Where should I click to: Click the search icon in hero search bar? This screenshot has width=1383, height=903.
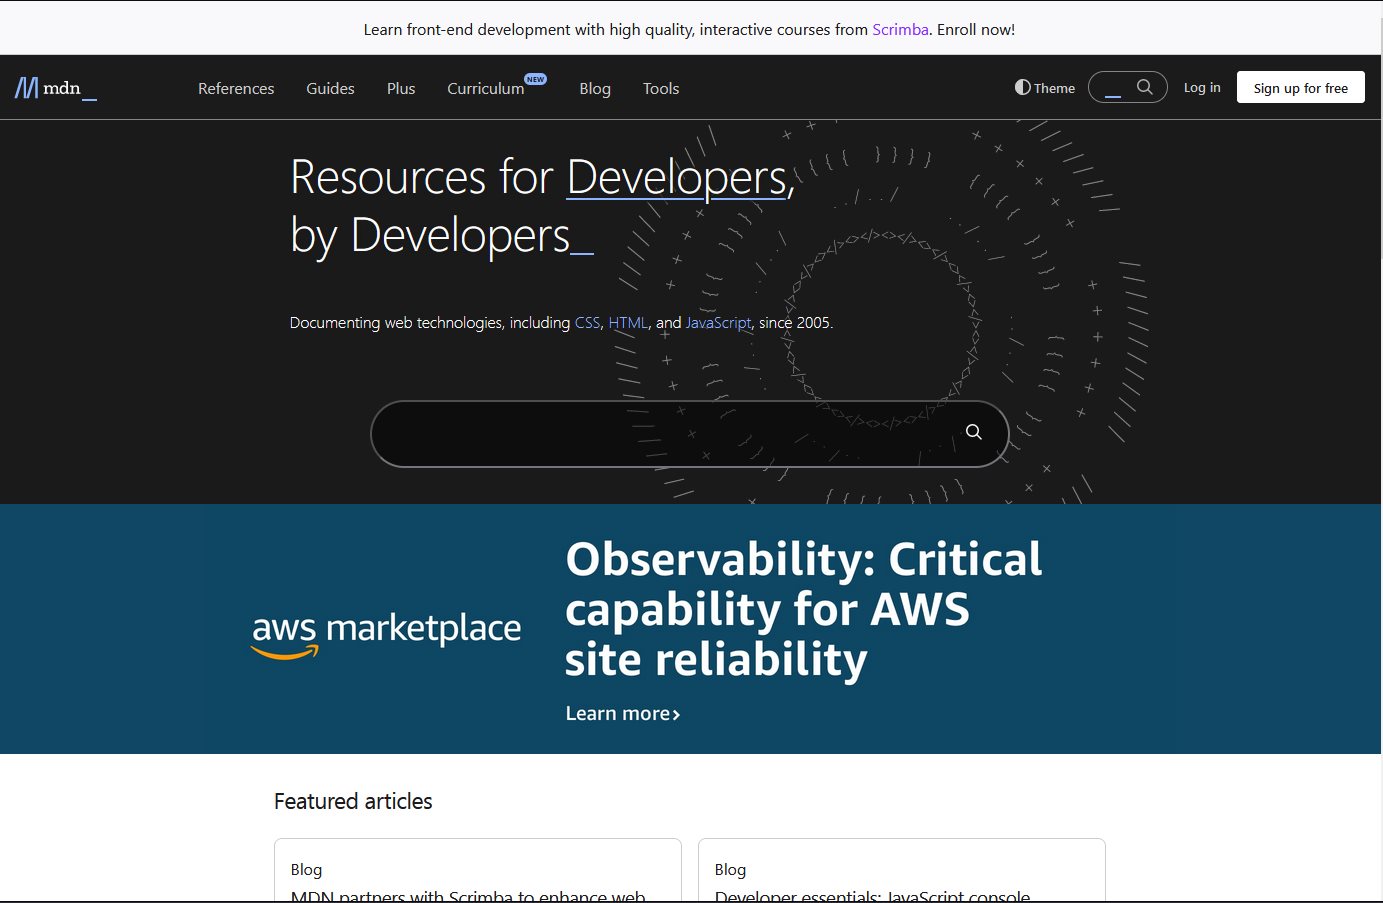pos(973,432)
